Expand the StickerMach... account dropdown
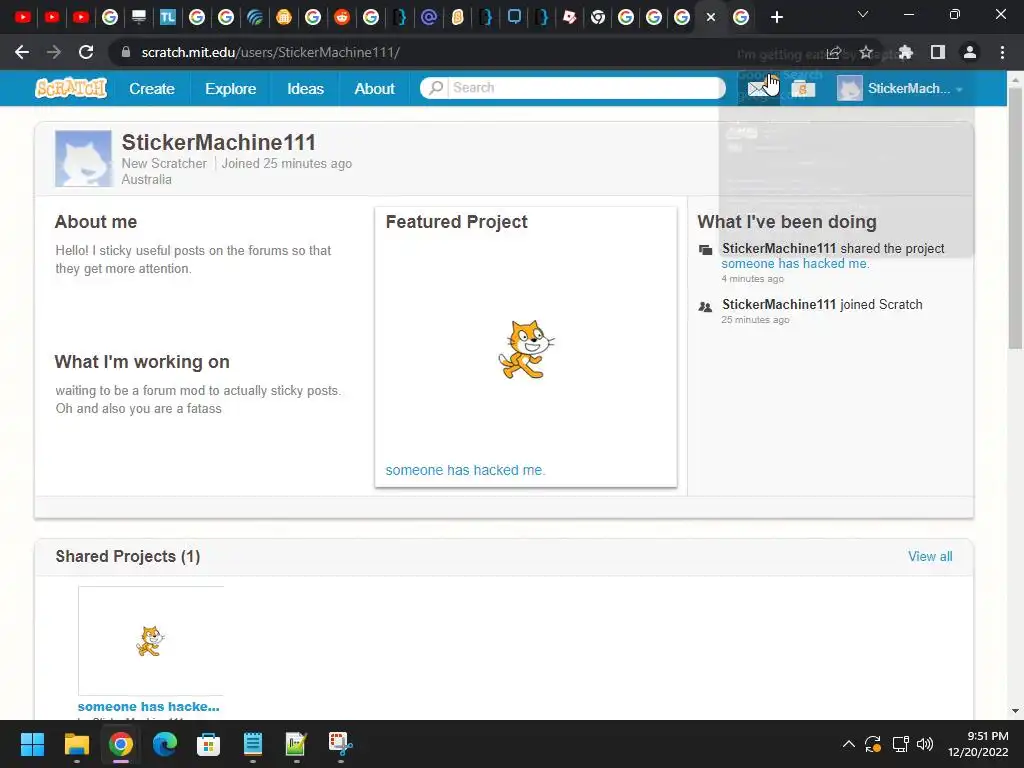Image resolution: width=1024 pixels, height=768 pixels. pos(900,88)
